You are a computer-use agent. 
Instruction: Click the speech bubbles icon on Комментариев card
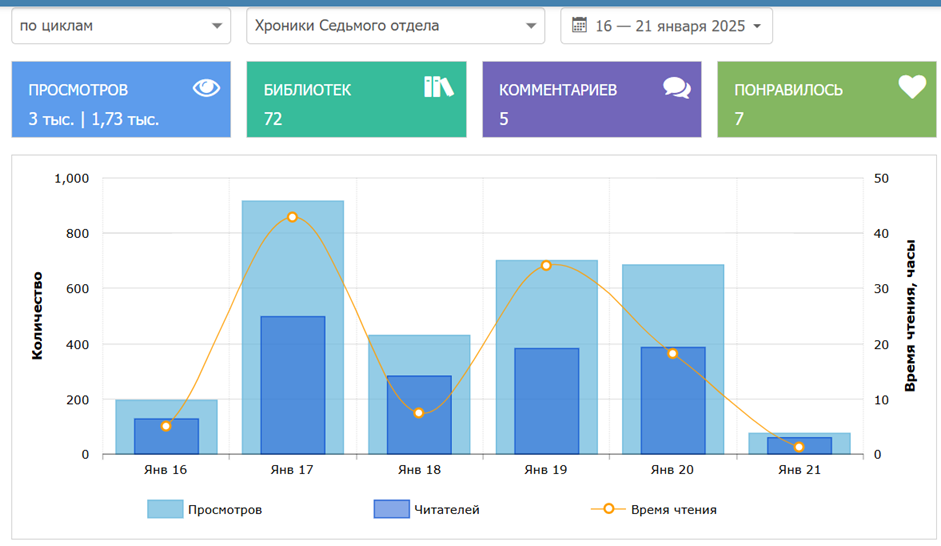pos(677,88)
